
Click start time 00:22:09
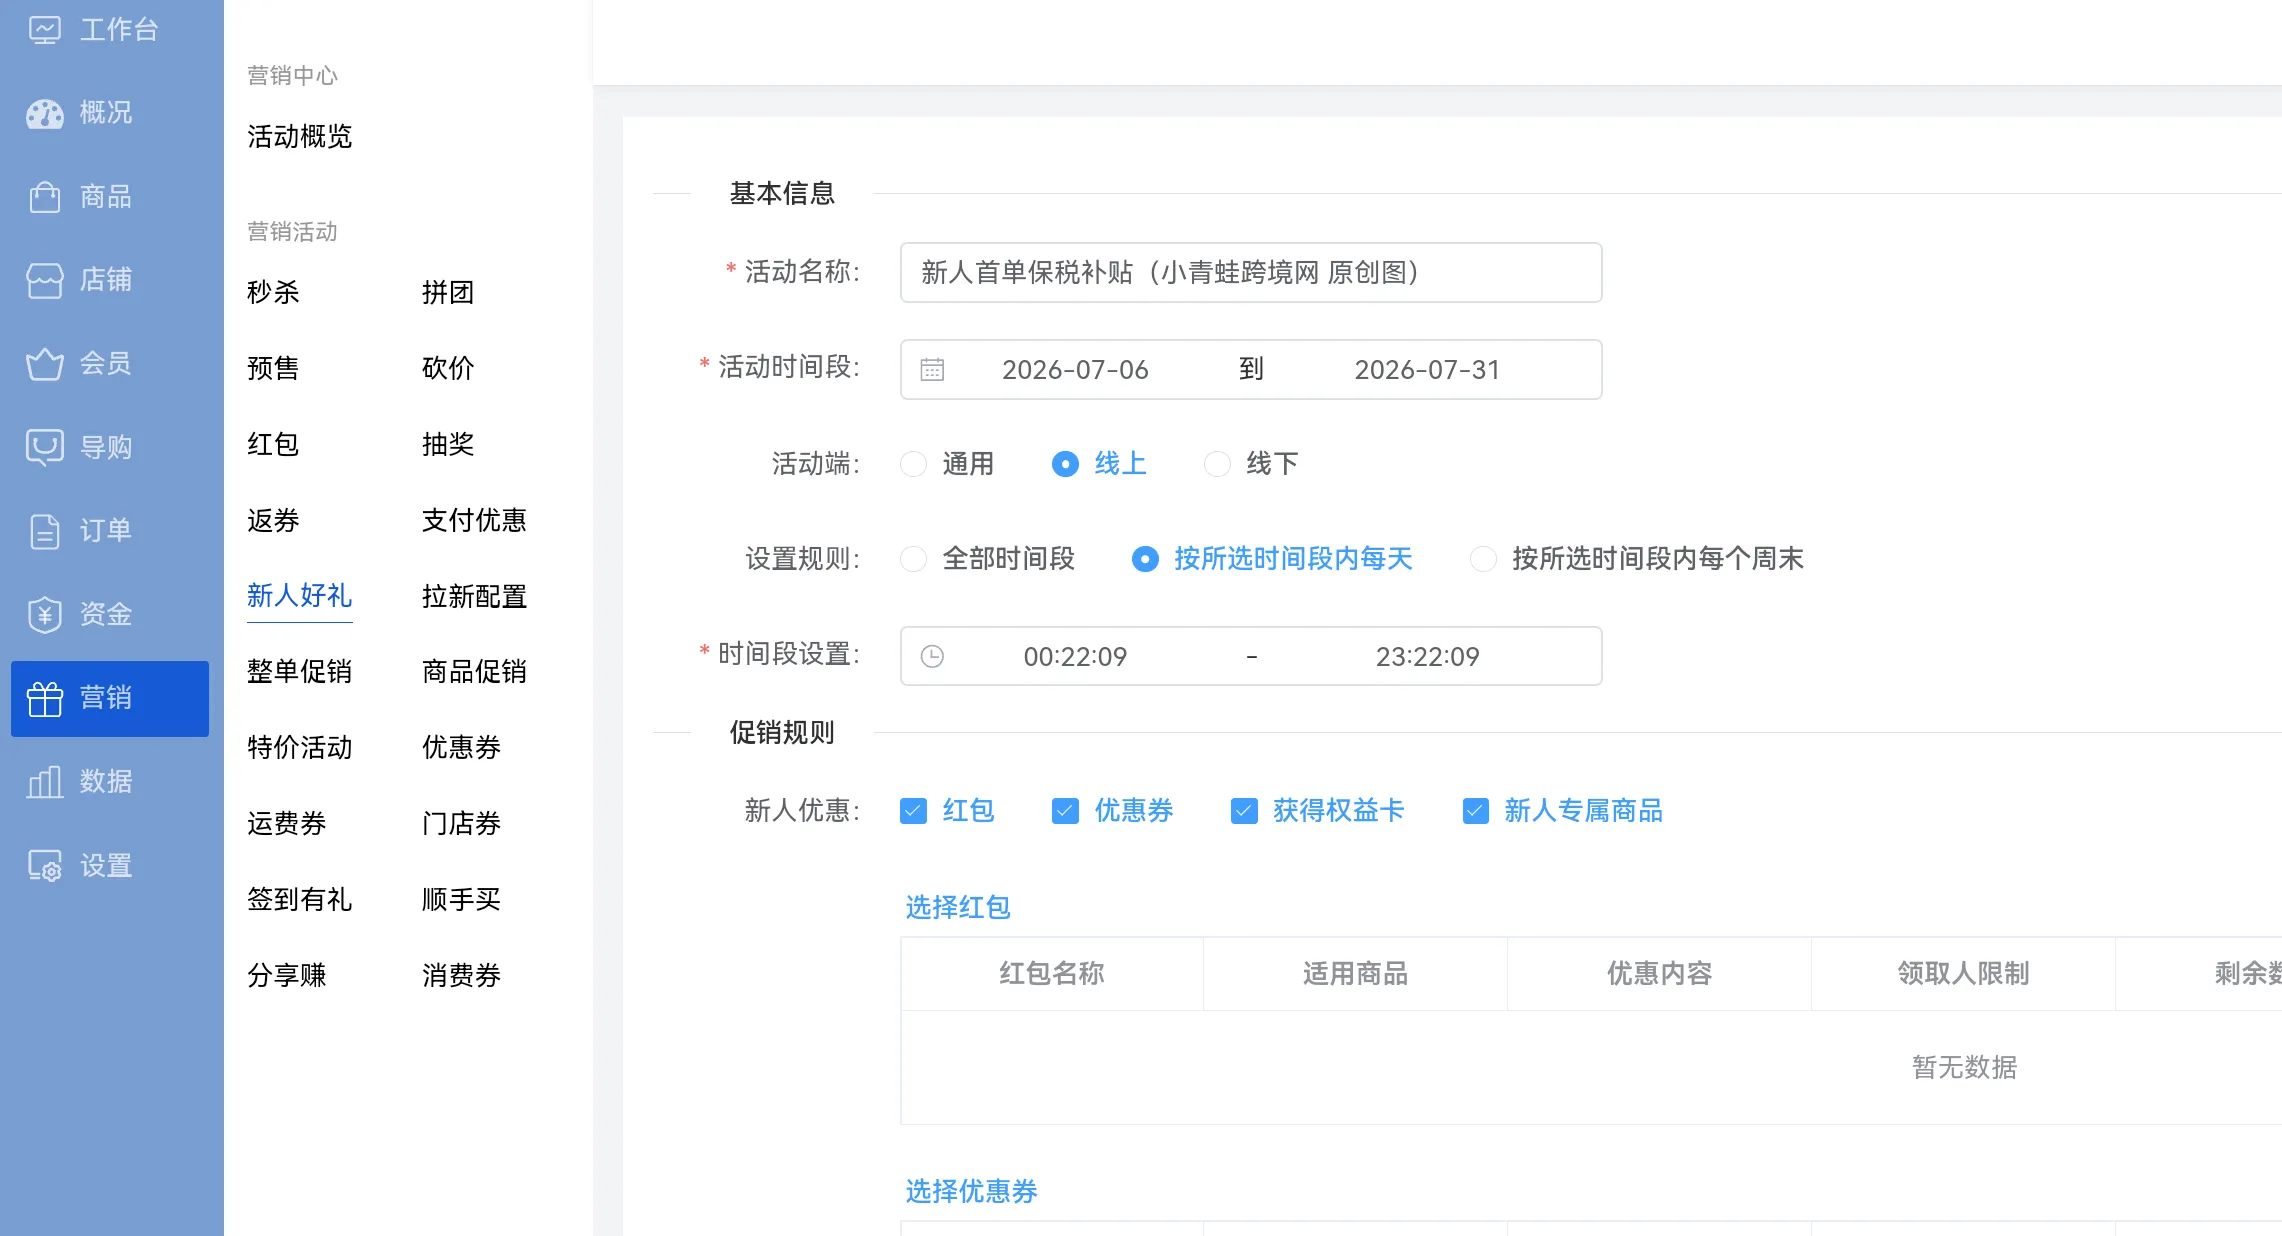click(1075, 657)
